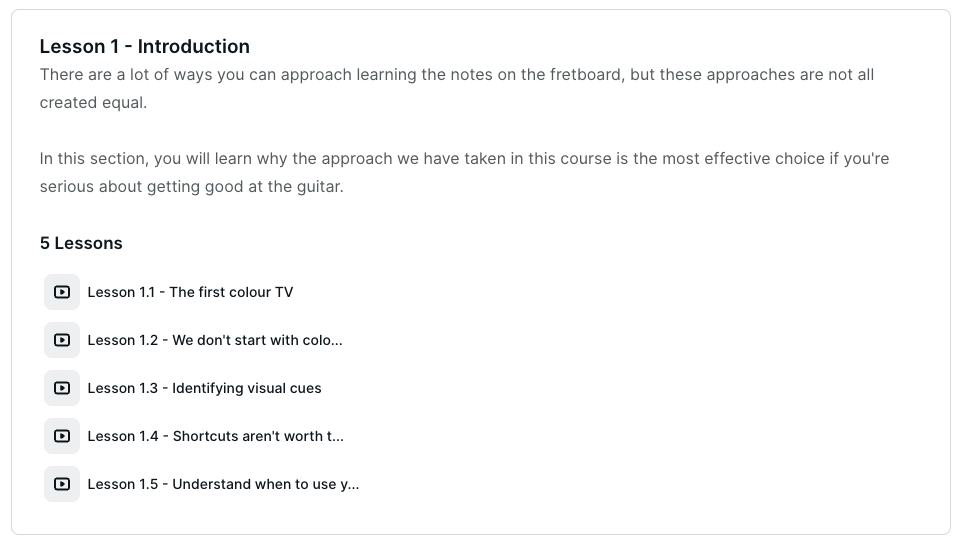
Task: Click the '5 Lessons' subheading
Action: [81, 243]
